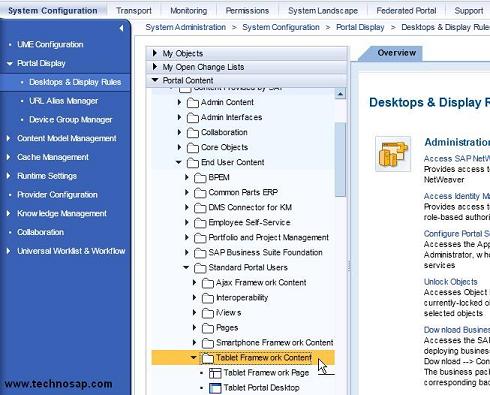The width and height of the screenshot is (490, 395).
Task: Click the Collaboration folder icon in tree
Action: [x=193, y=133]
